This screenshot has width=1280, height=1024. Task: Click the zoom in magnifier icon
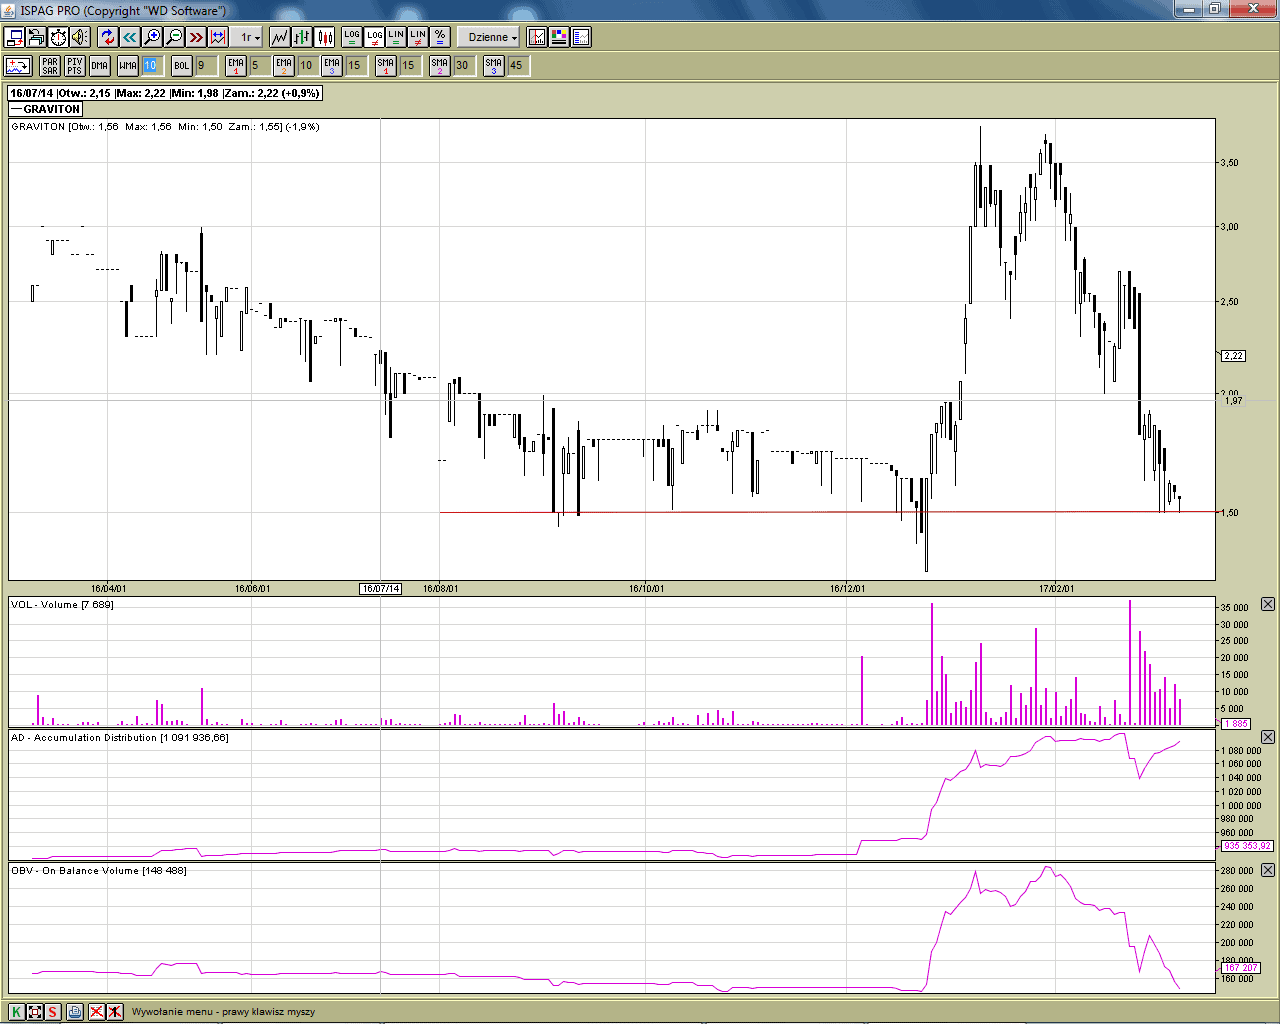(x=152, y=37)
